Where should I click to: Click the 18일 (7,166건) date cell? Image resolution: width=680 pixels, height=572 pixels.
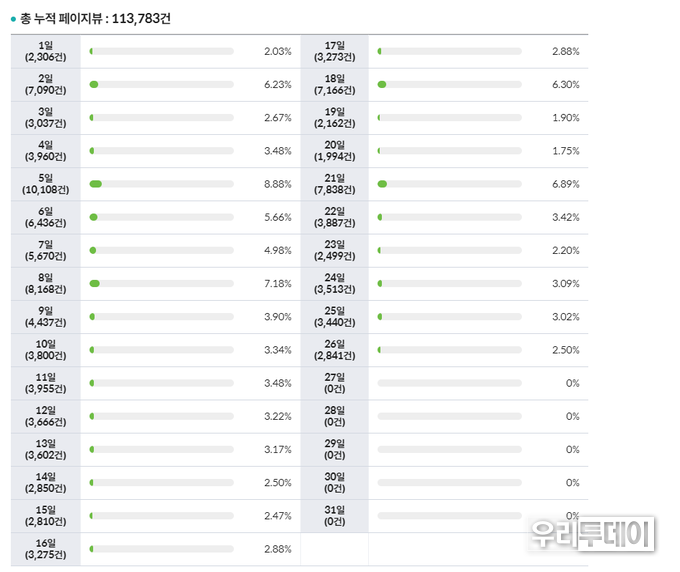(334, 85)
